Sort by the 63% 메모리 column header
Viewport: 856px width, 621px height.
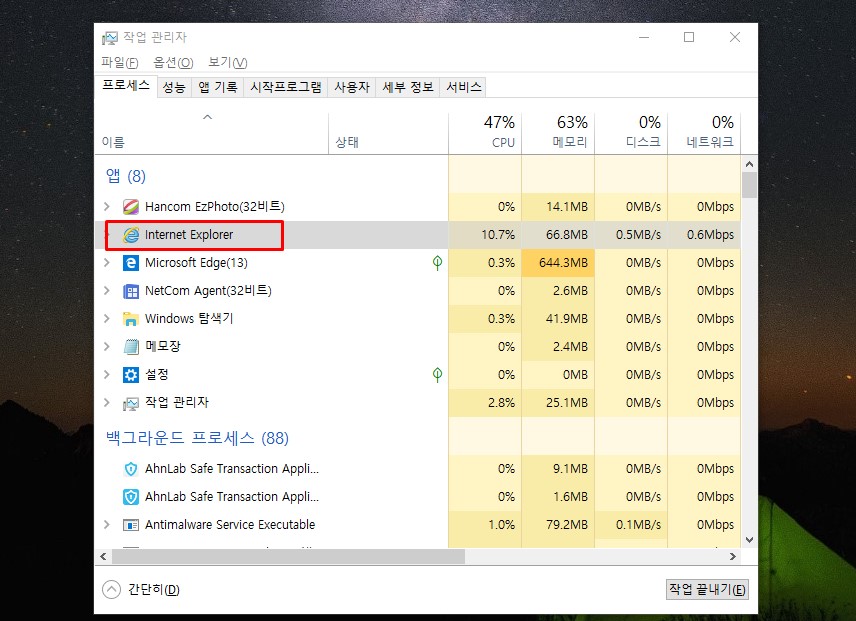coord(558,134)
